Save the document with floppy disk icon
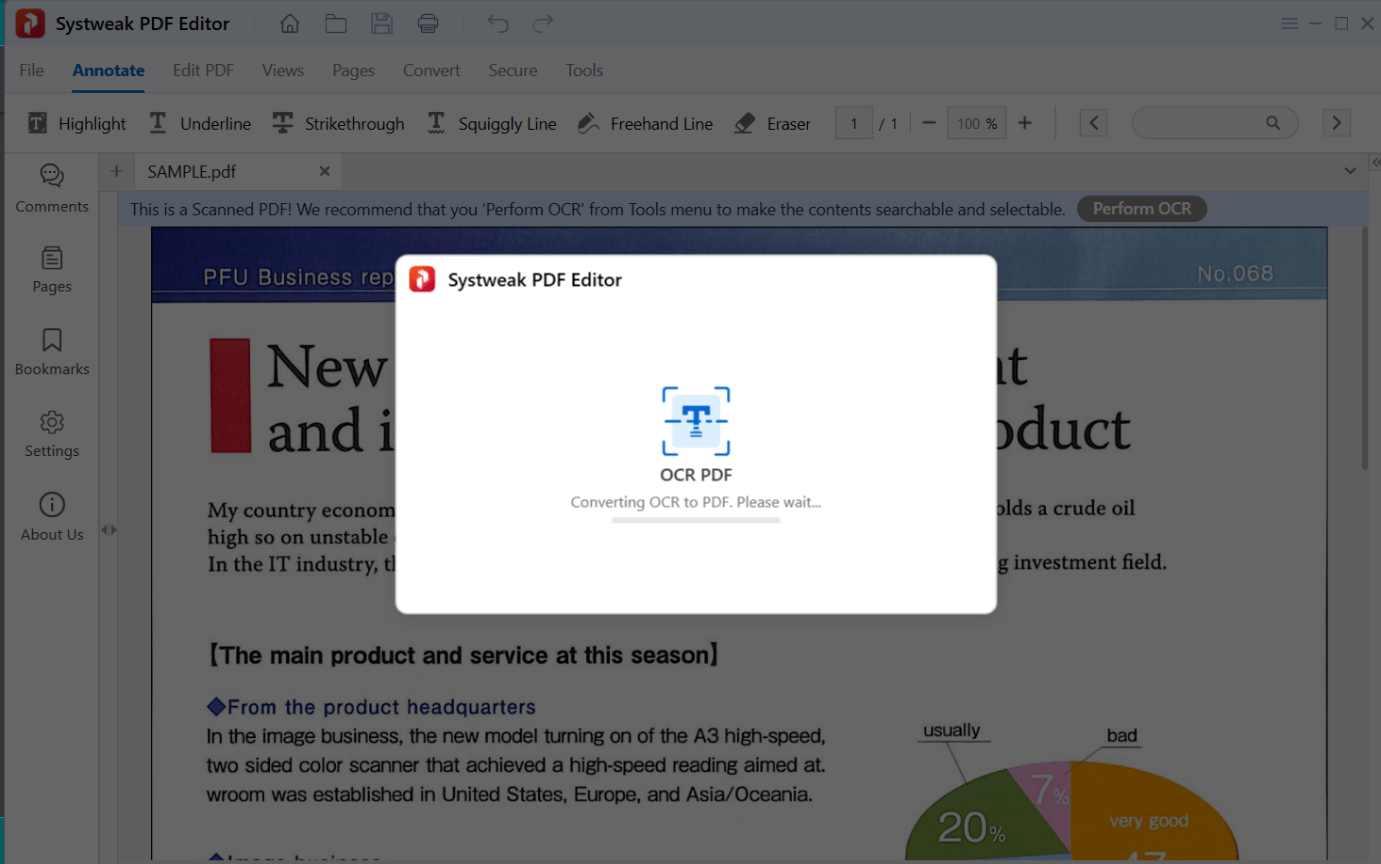The height and width of the screenshot is (864, 1381). point(381,24)
